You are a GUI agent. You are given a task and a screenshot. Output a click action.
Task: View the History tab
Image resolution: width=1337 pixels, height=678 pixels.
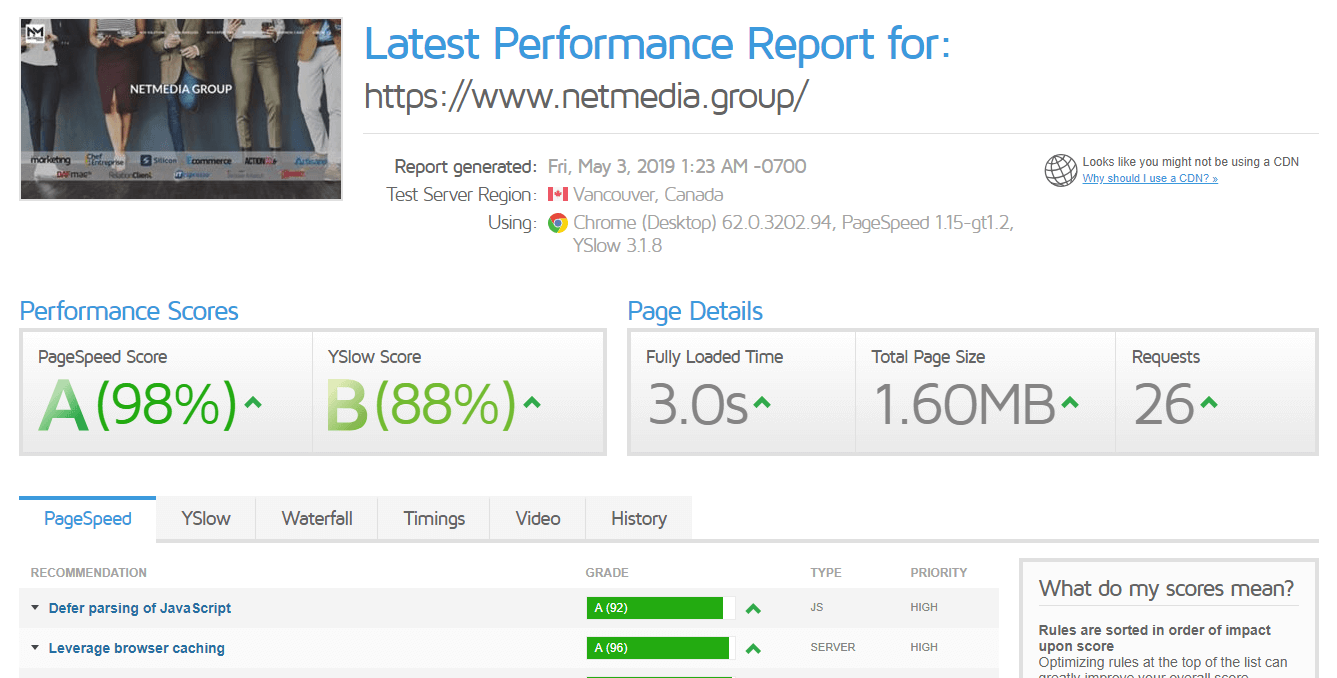point(639,519)
